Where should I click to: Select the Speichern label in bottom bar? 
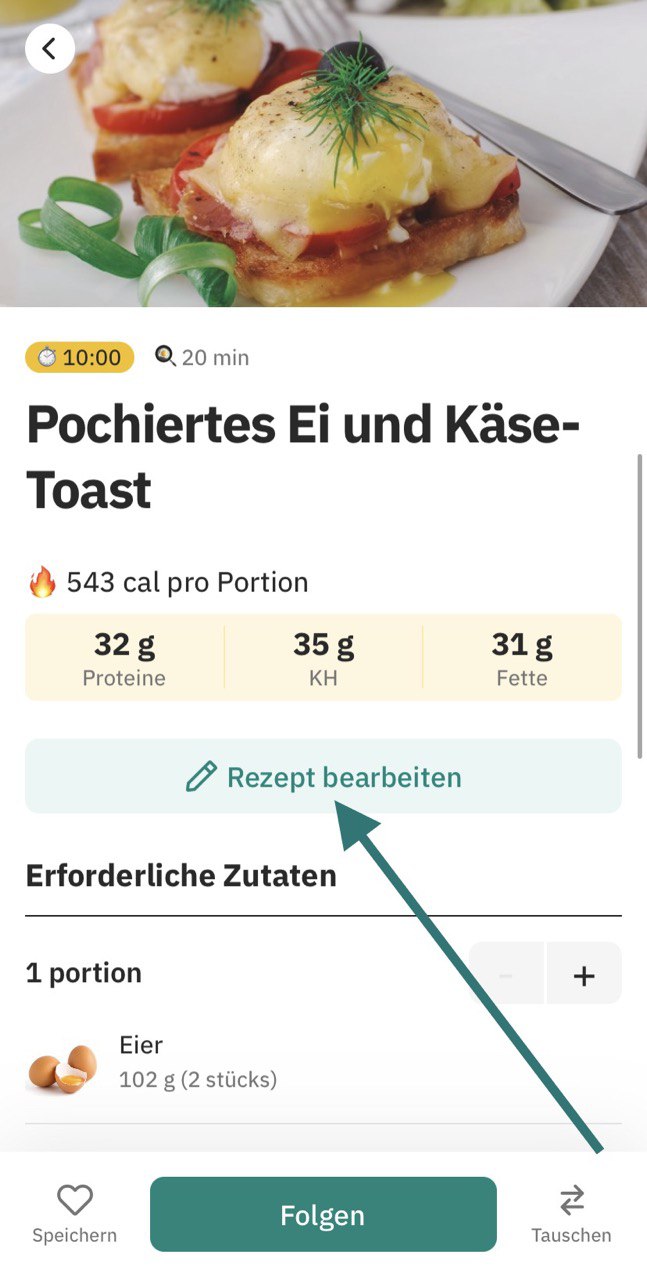[74, 1235]
